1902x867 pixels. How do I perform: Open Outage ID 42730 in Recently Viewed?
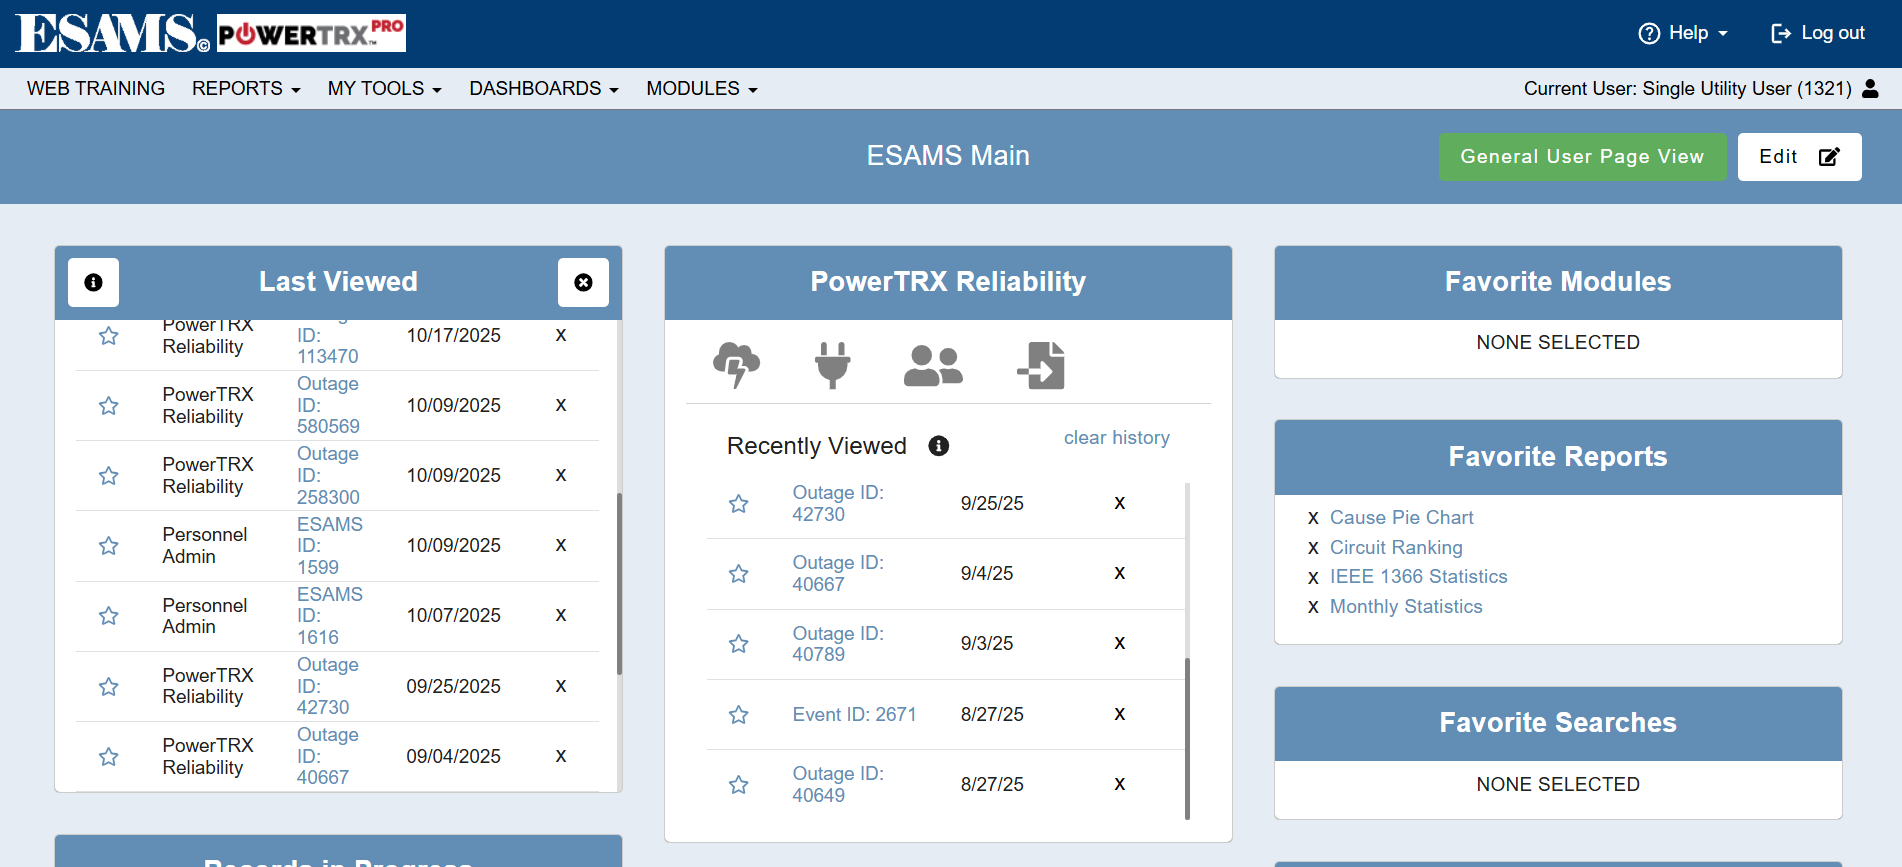click(x=838, y=504)
